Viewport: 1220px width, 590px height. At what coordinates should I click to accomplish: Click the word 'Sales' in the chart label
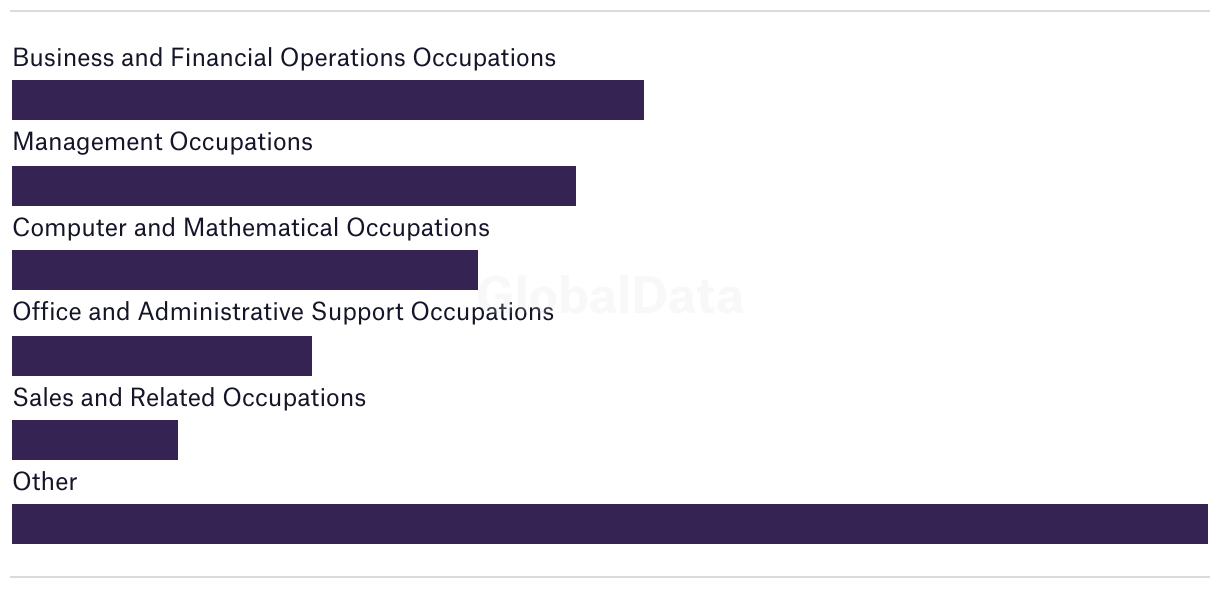point(43,398)
